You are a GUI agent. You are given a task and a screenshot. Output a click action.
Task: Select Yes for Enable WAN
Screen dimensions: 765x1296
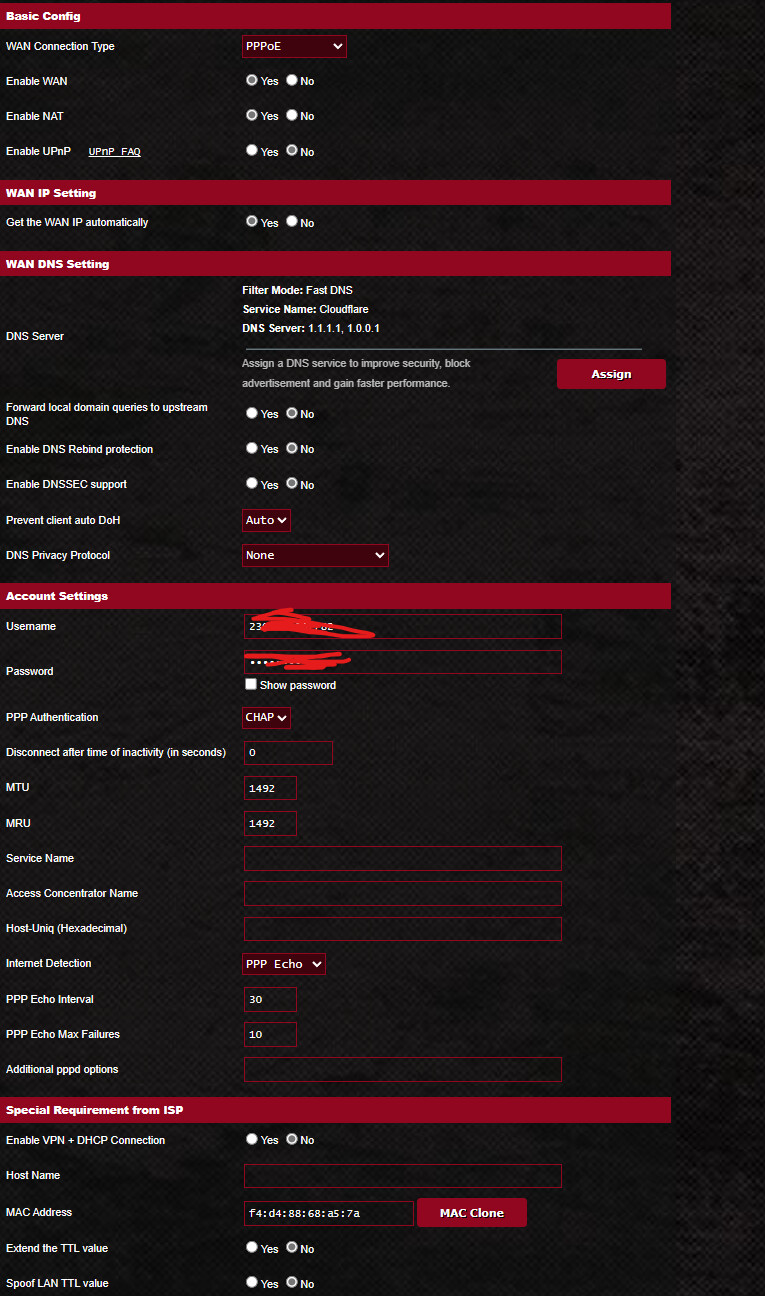(x=252, y=80)
